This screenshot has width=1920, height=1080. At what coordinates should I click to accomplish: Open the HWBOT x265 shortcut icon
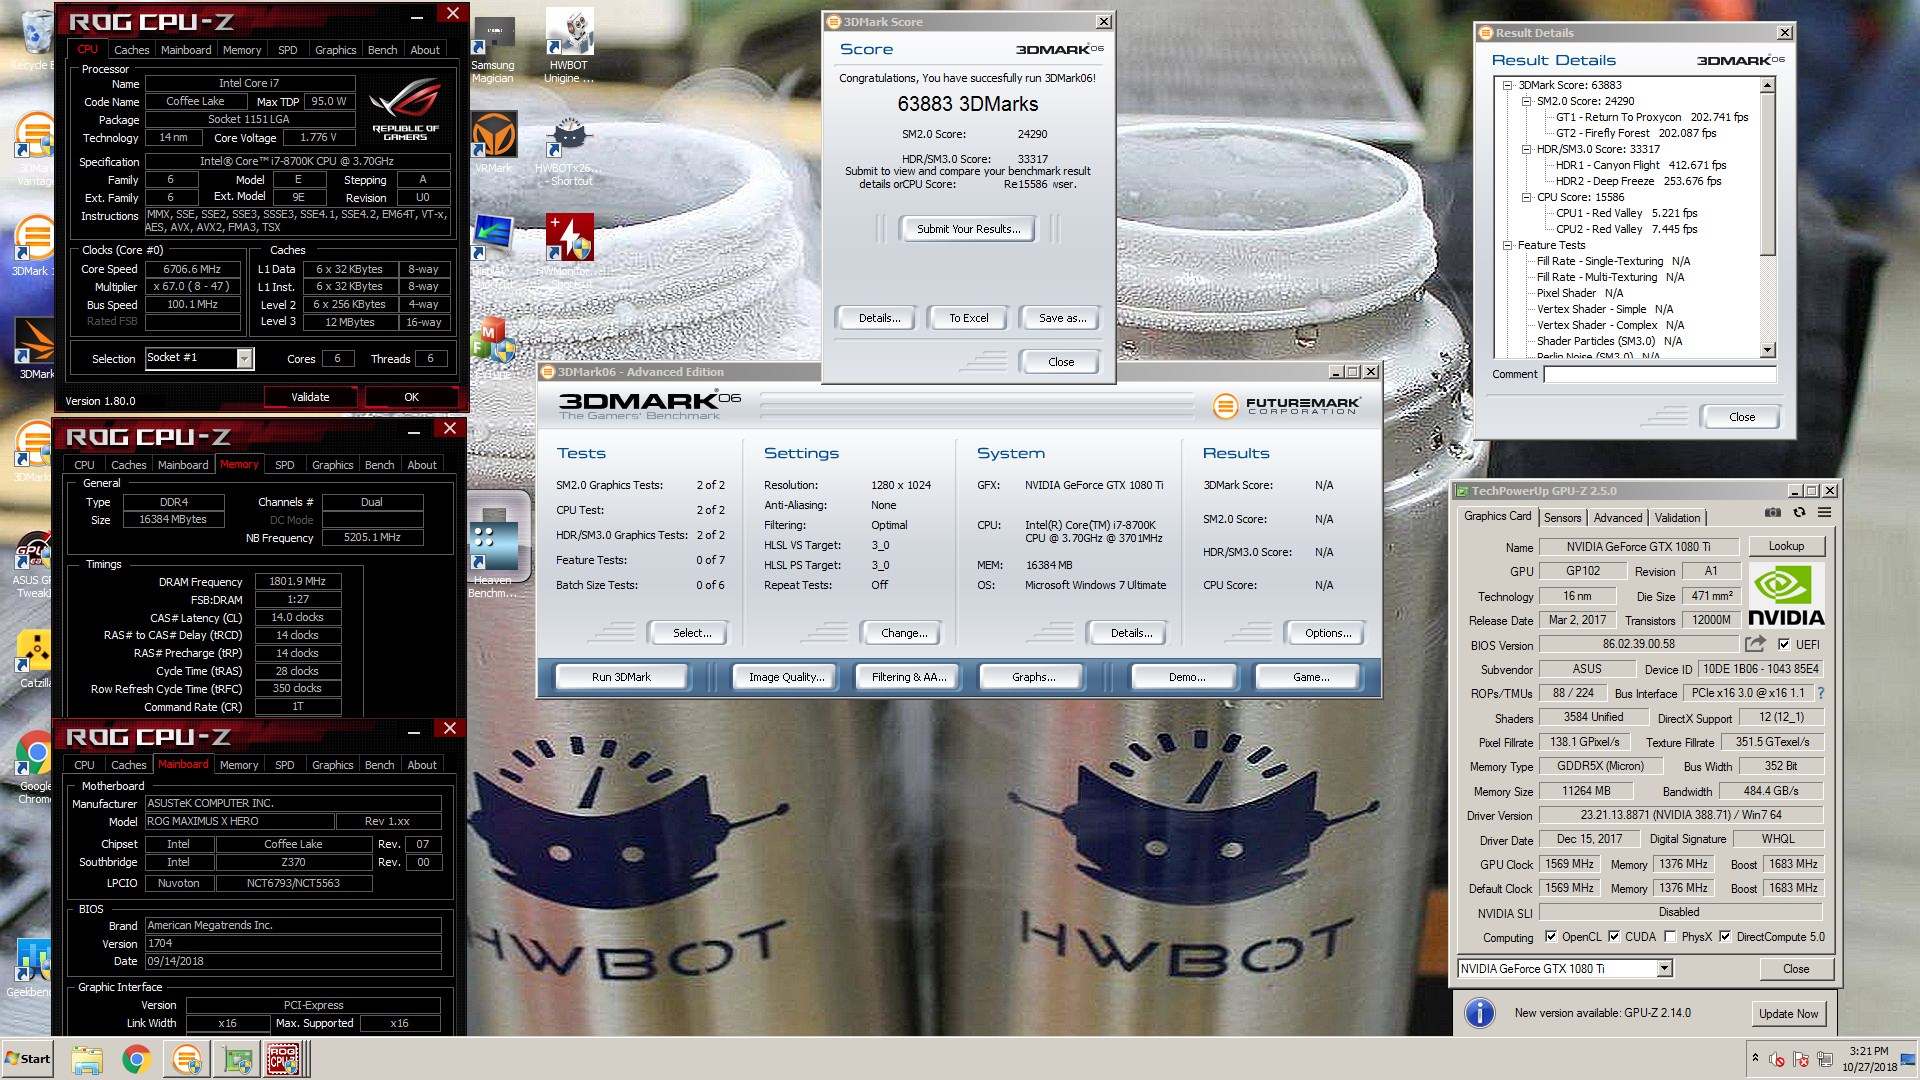pos(570,150)
